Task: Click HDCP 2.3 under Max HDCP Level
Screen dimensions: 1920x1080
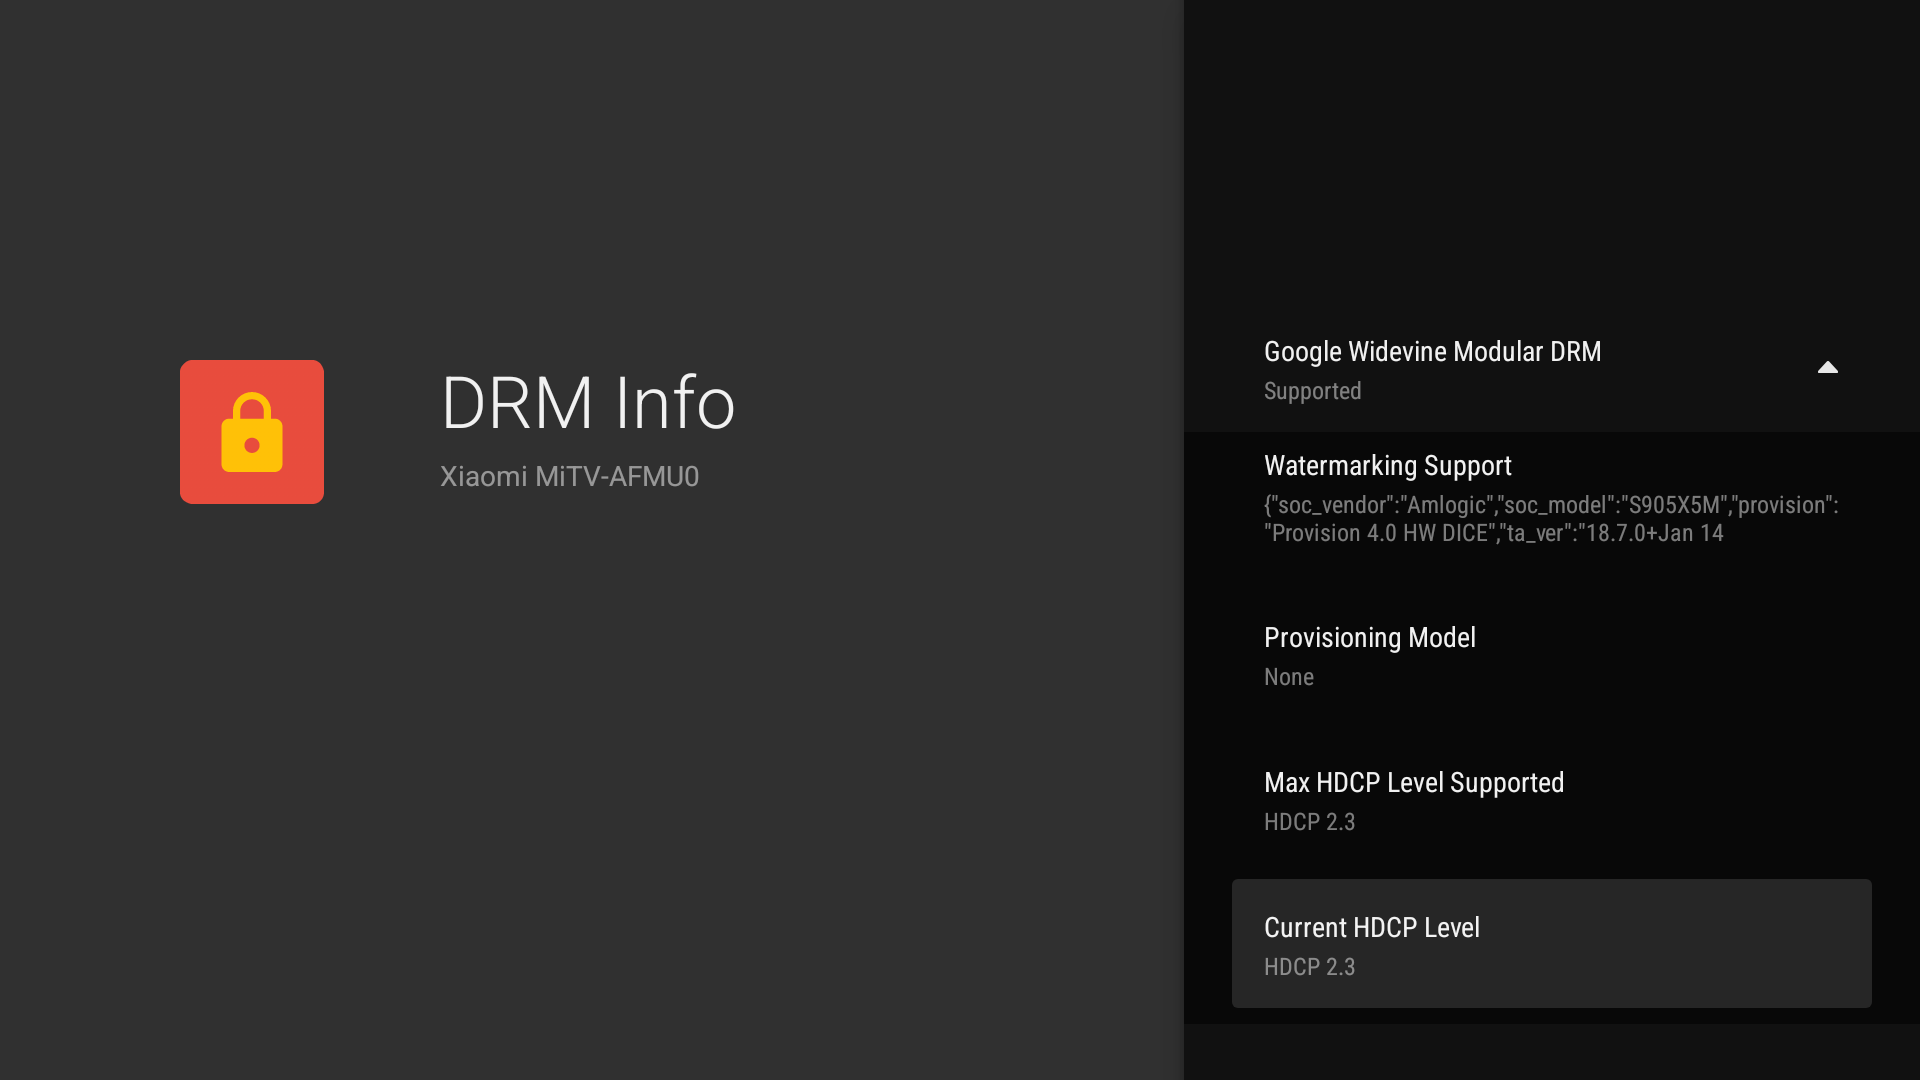Action: (1309, 823)
